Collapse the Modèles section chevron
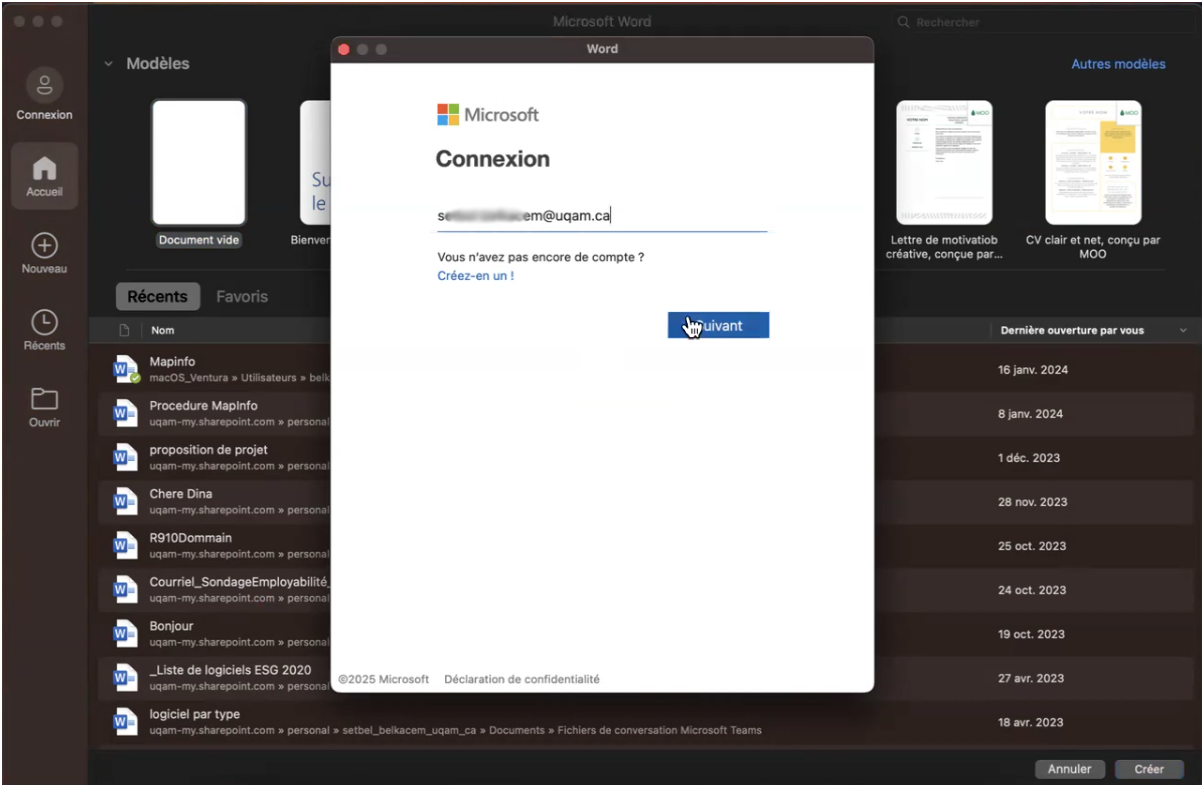1204x787 pixels. [x=108, y=64]
